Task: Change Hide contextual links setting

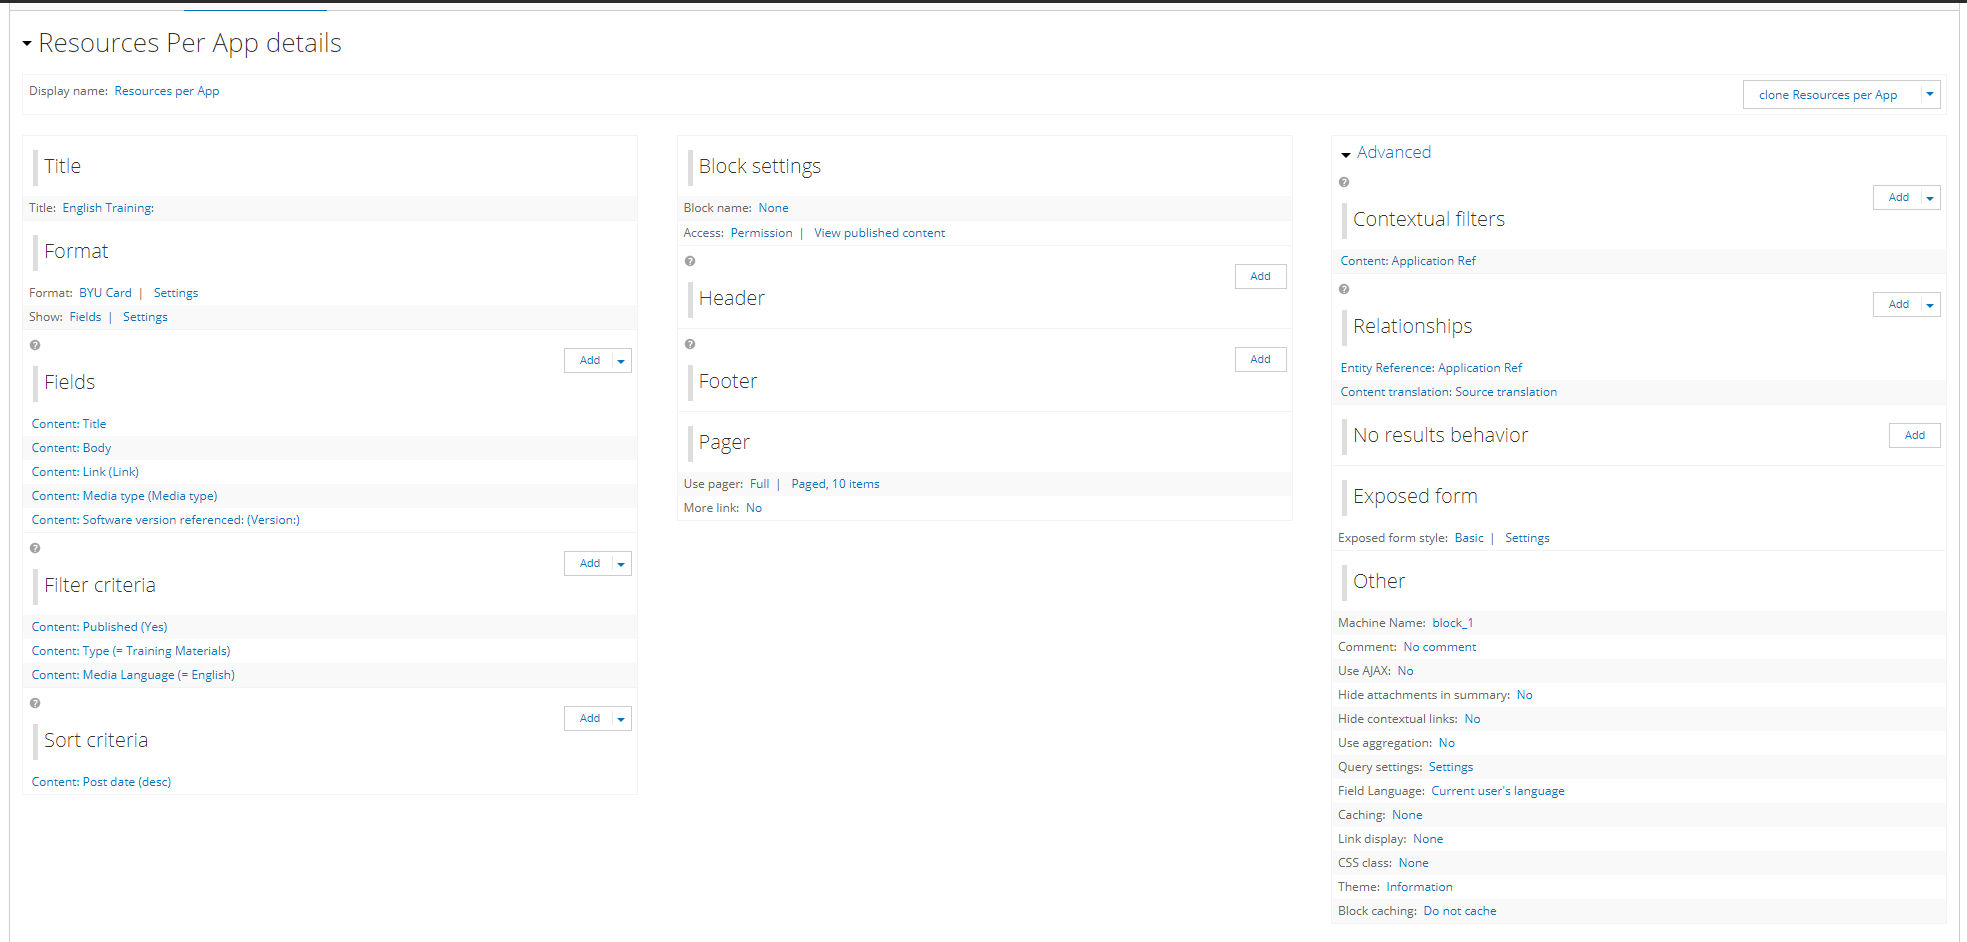Action: point(1472,719)
